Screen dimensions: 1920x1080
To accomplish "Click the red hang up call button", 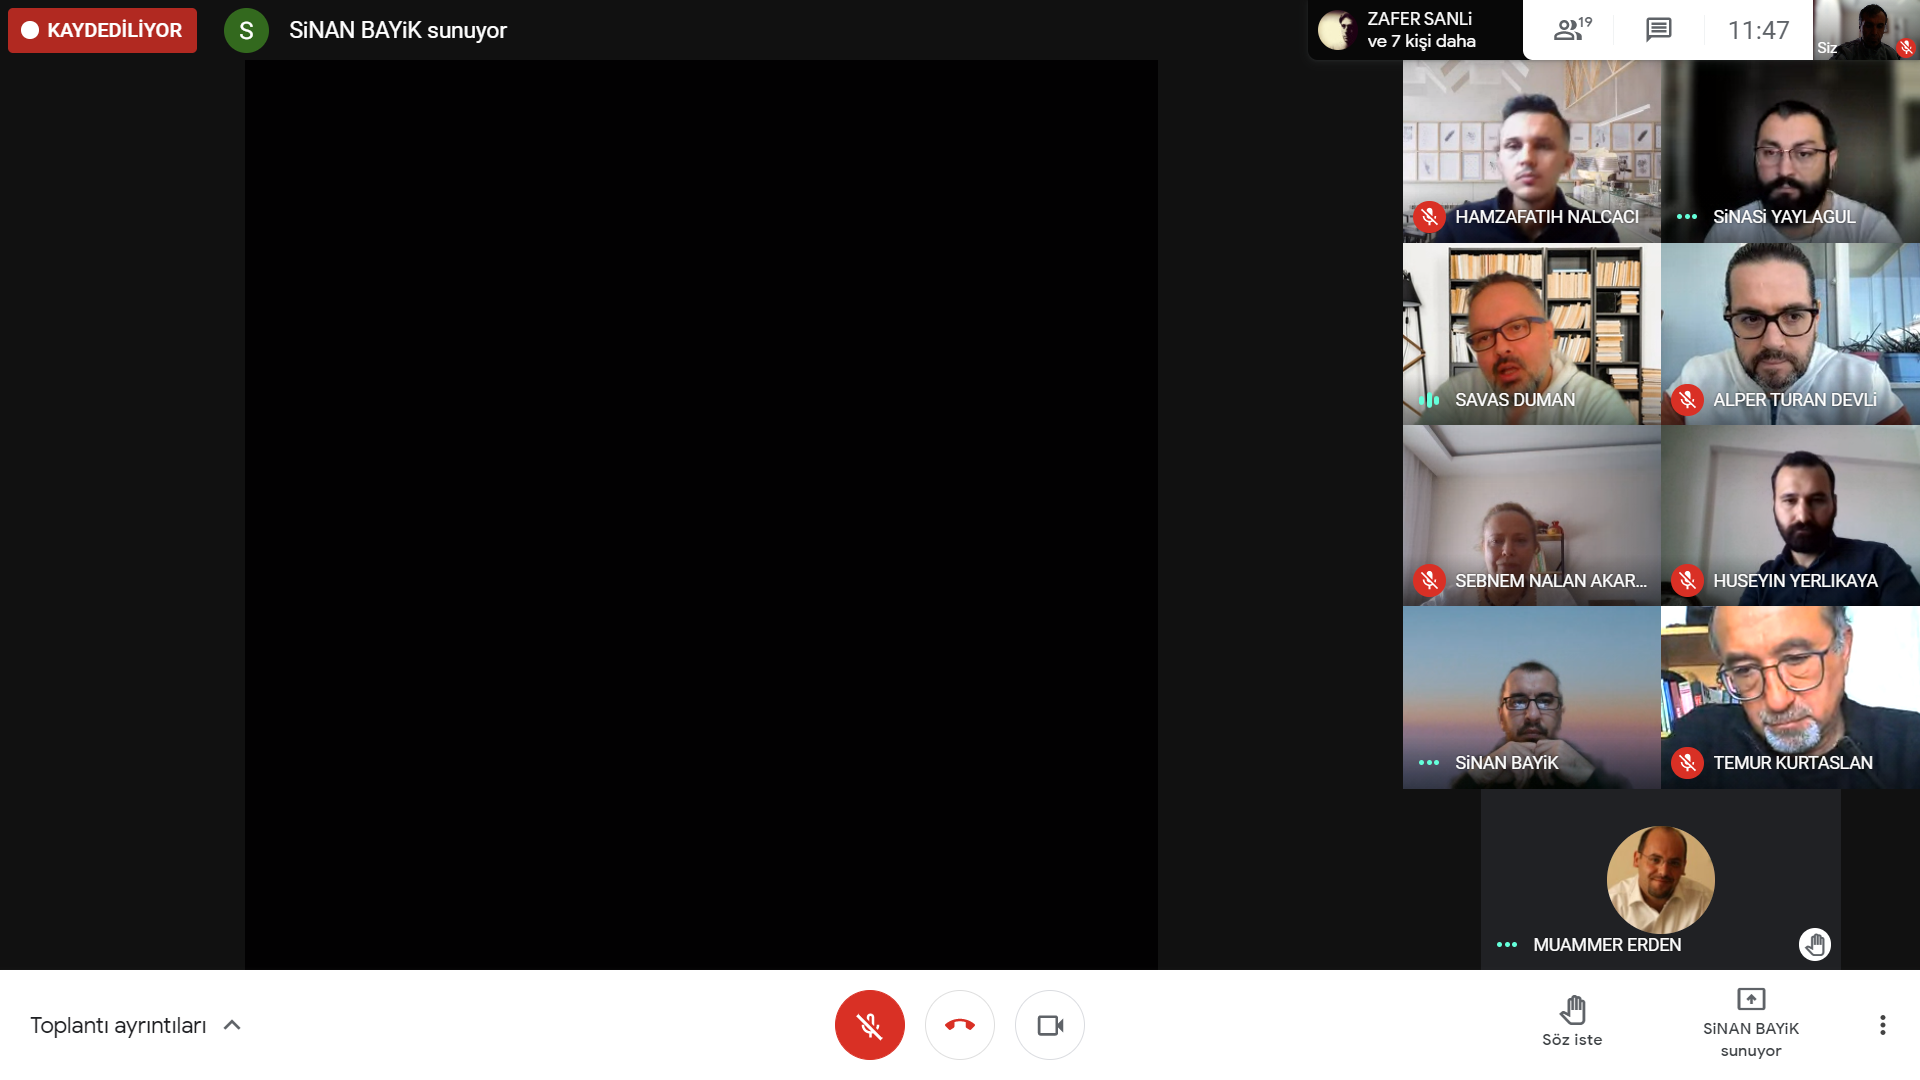I will [x=959, y=1025].
